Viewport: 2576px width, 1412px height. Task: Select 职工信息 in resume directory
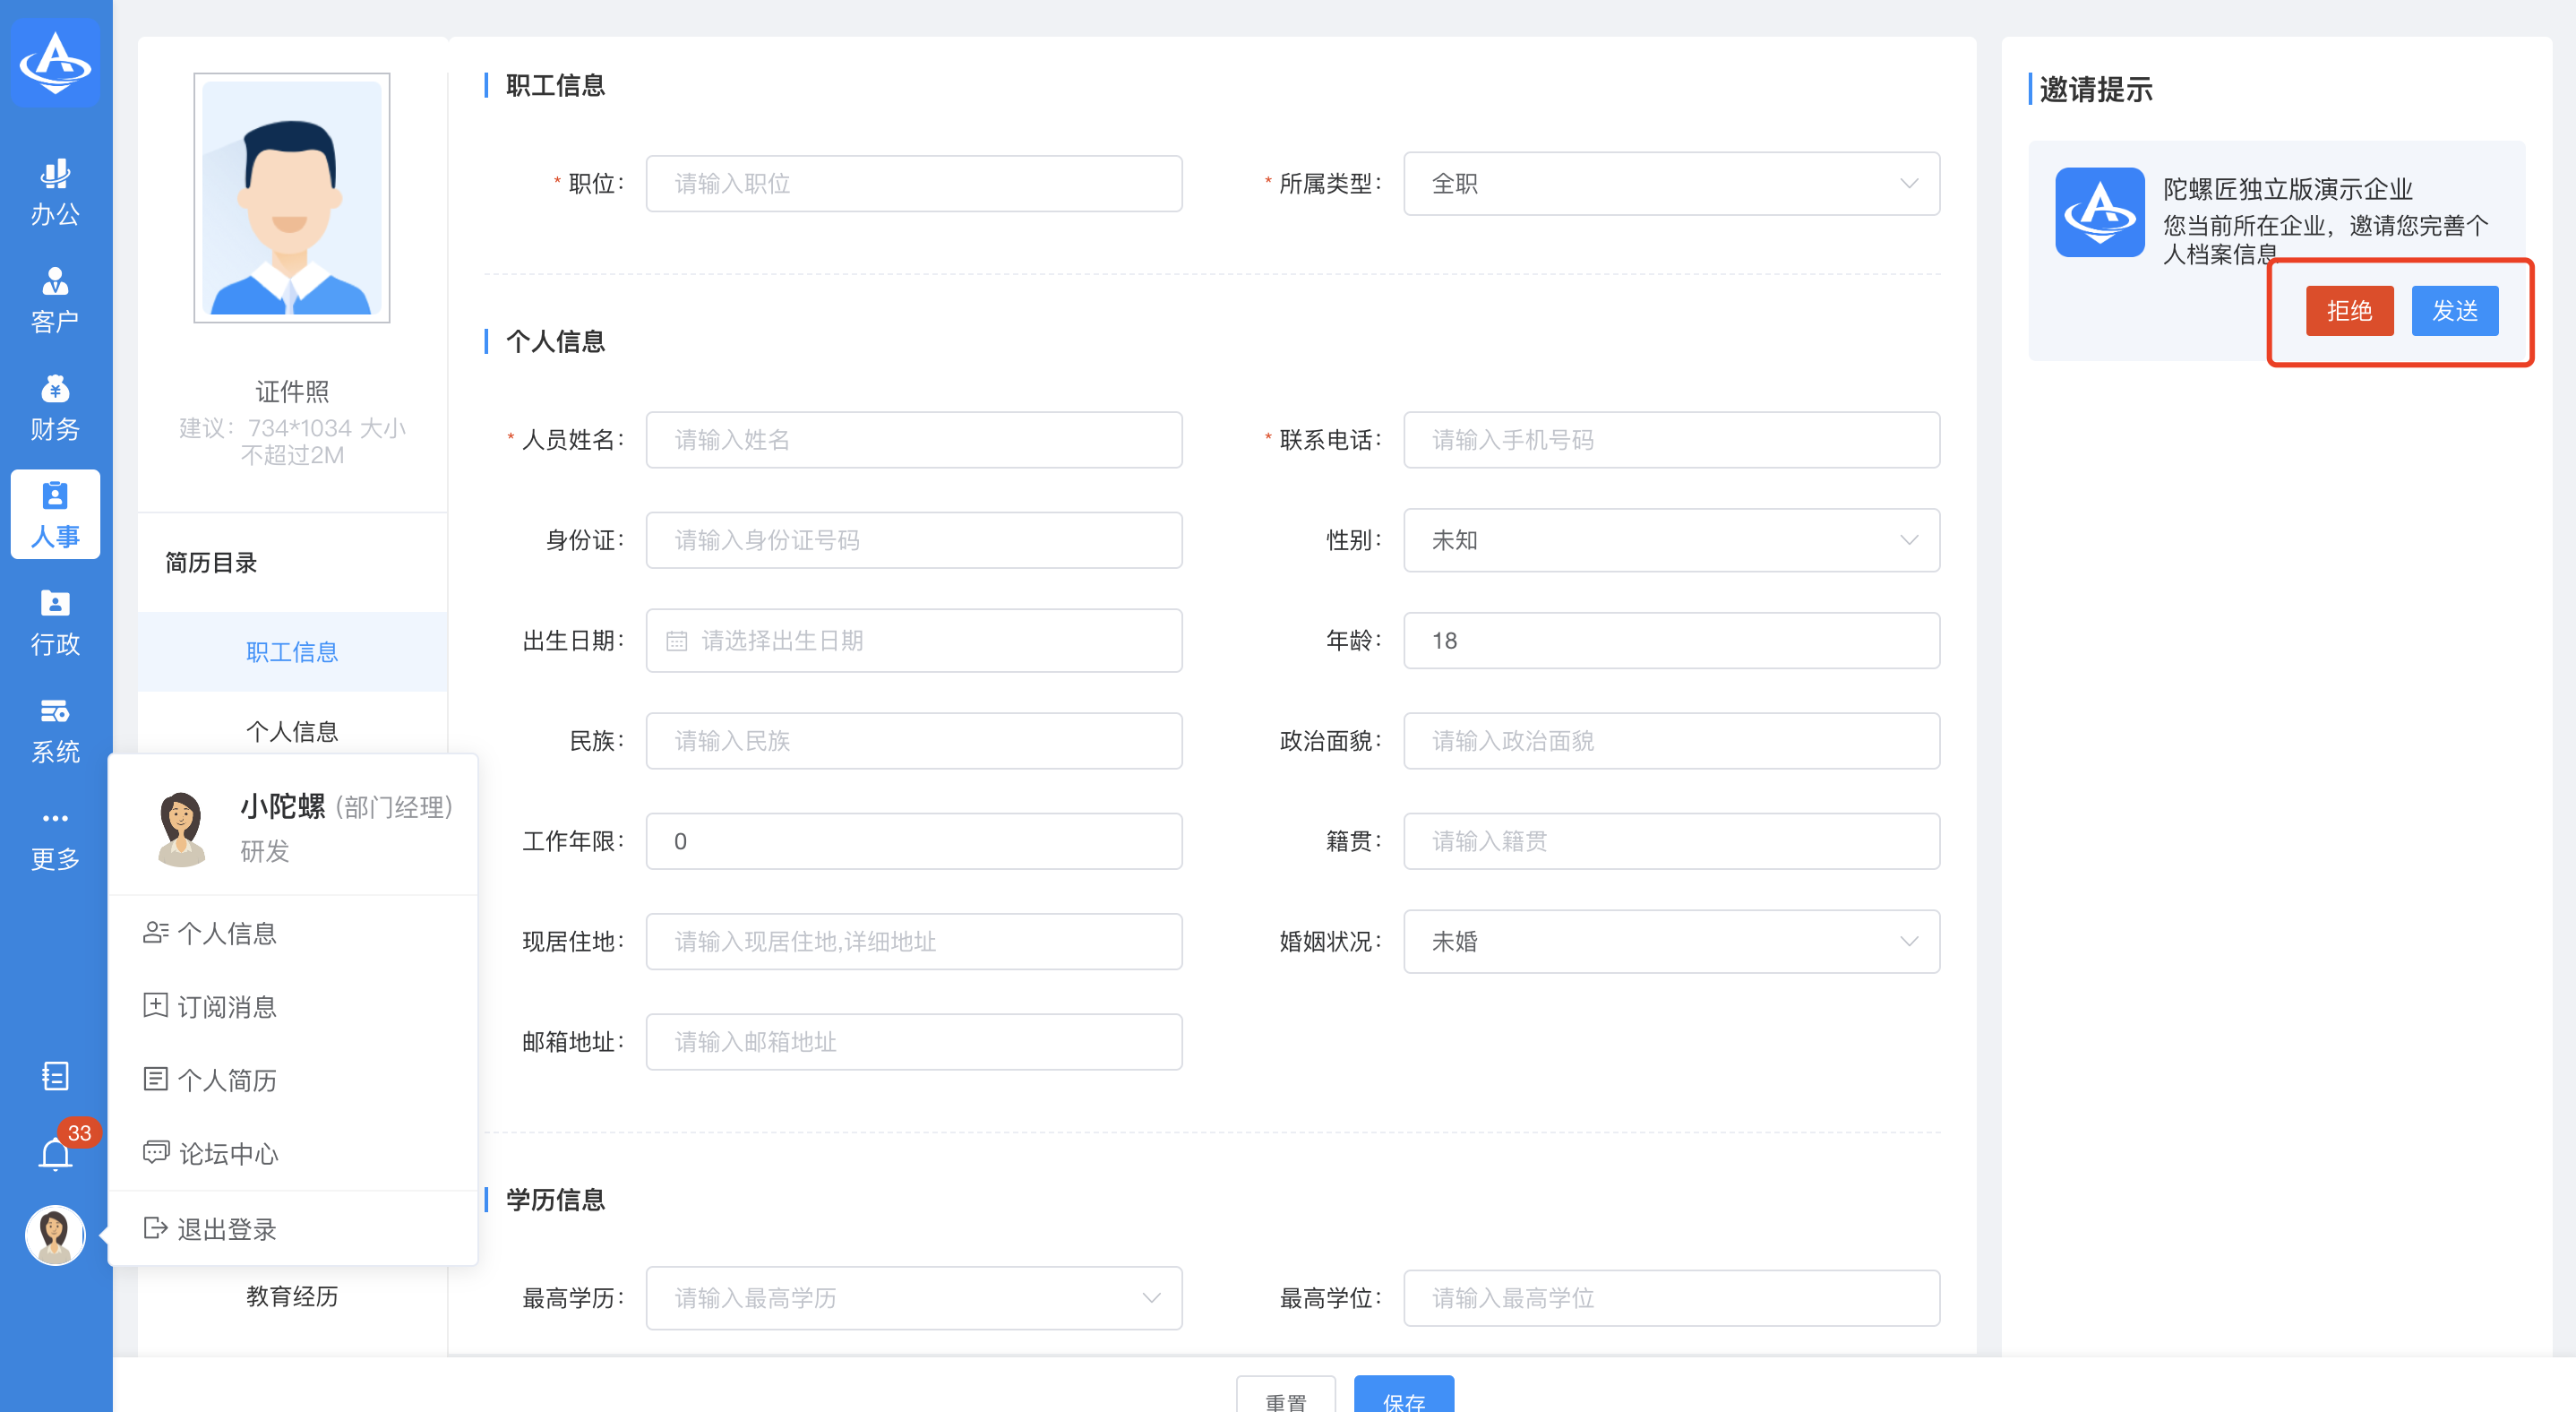pyautogui.click(x=292, y=651)
